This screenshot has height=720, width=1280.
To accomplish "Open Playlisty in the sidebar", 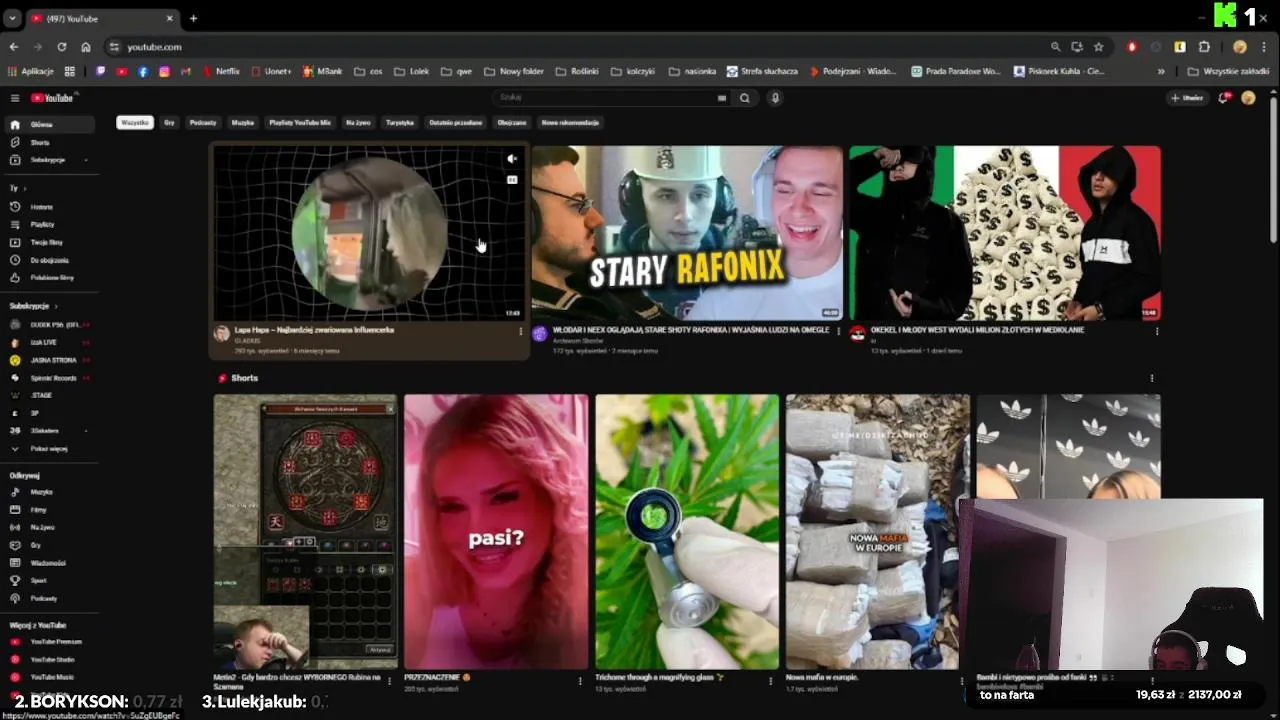I will click(50, 224).
